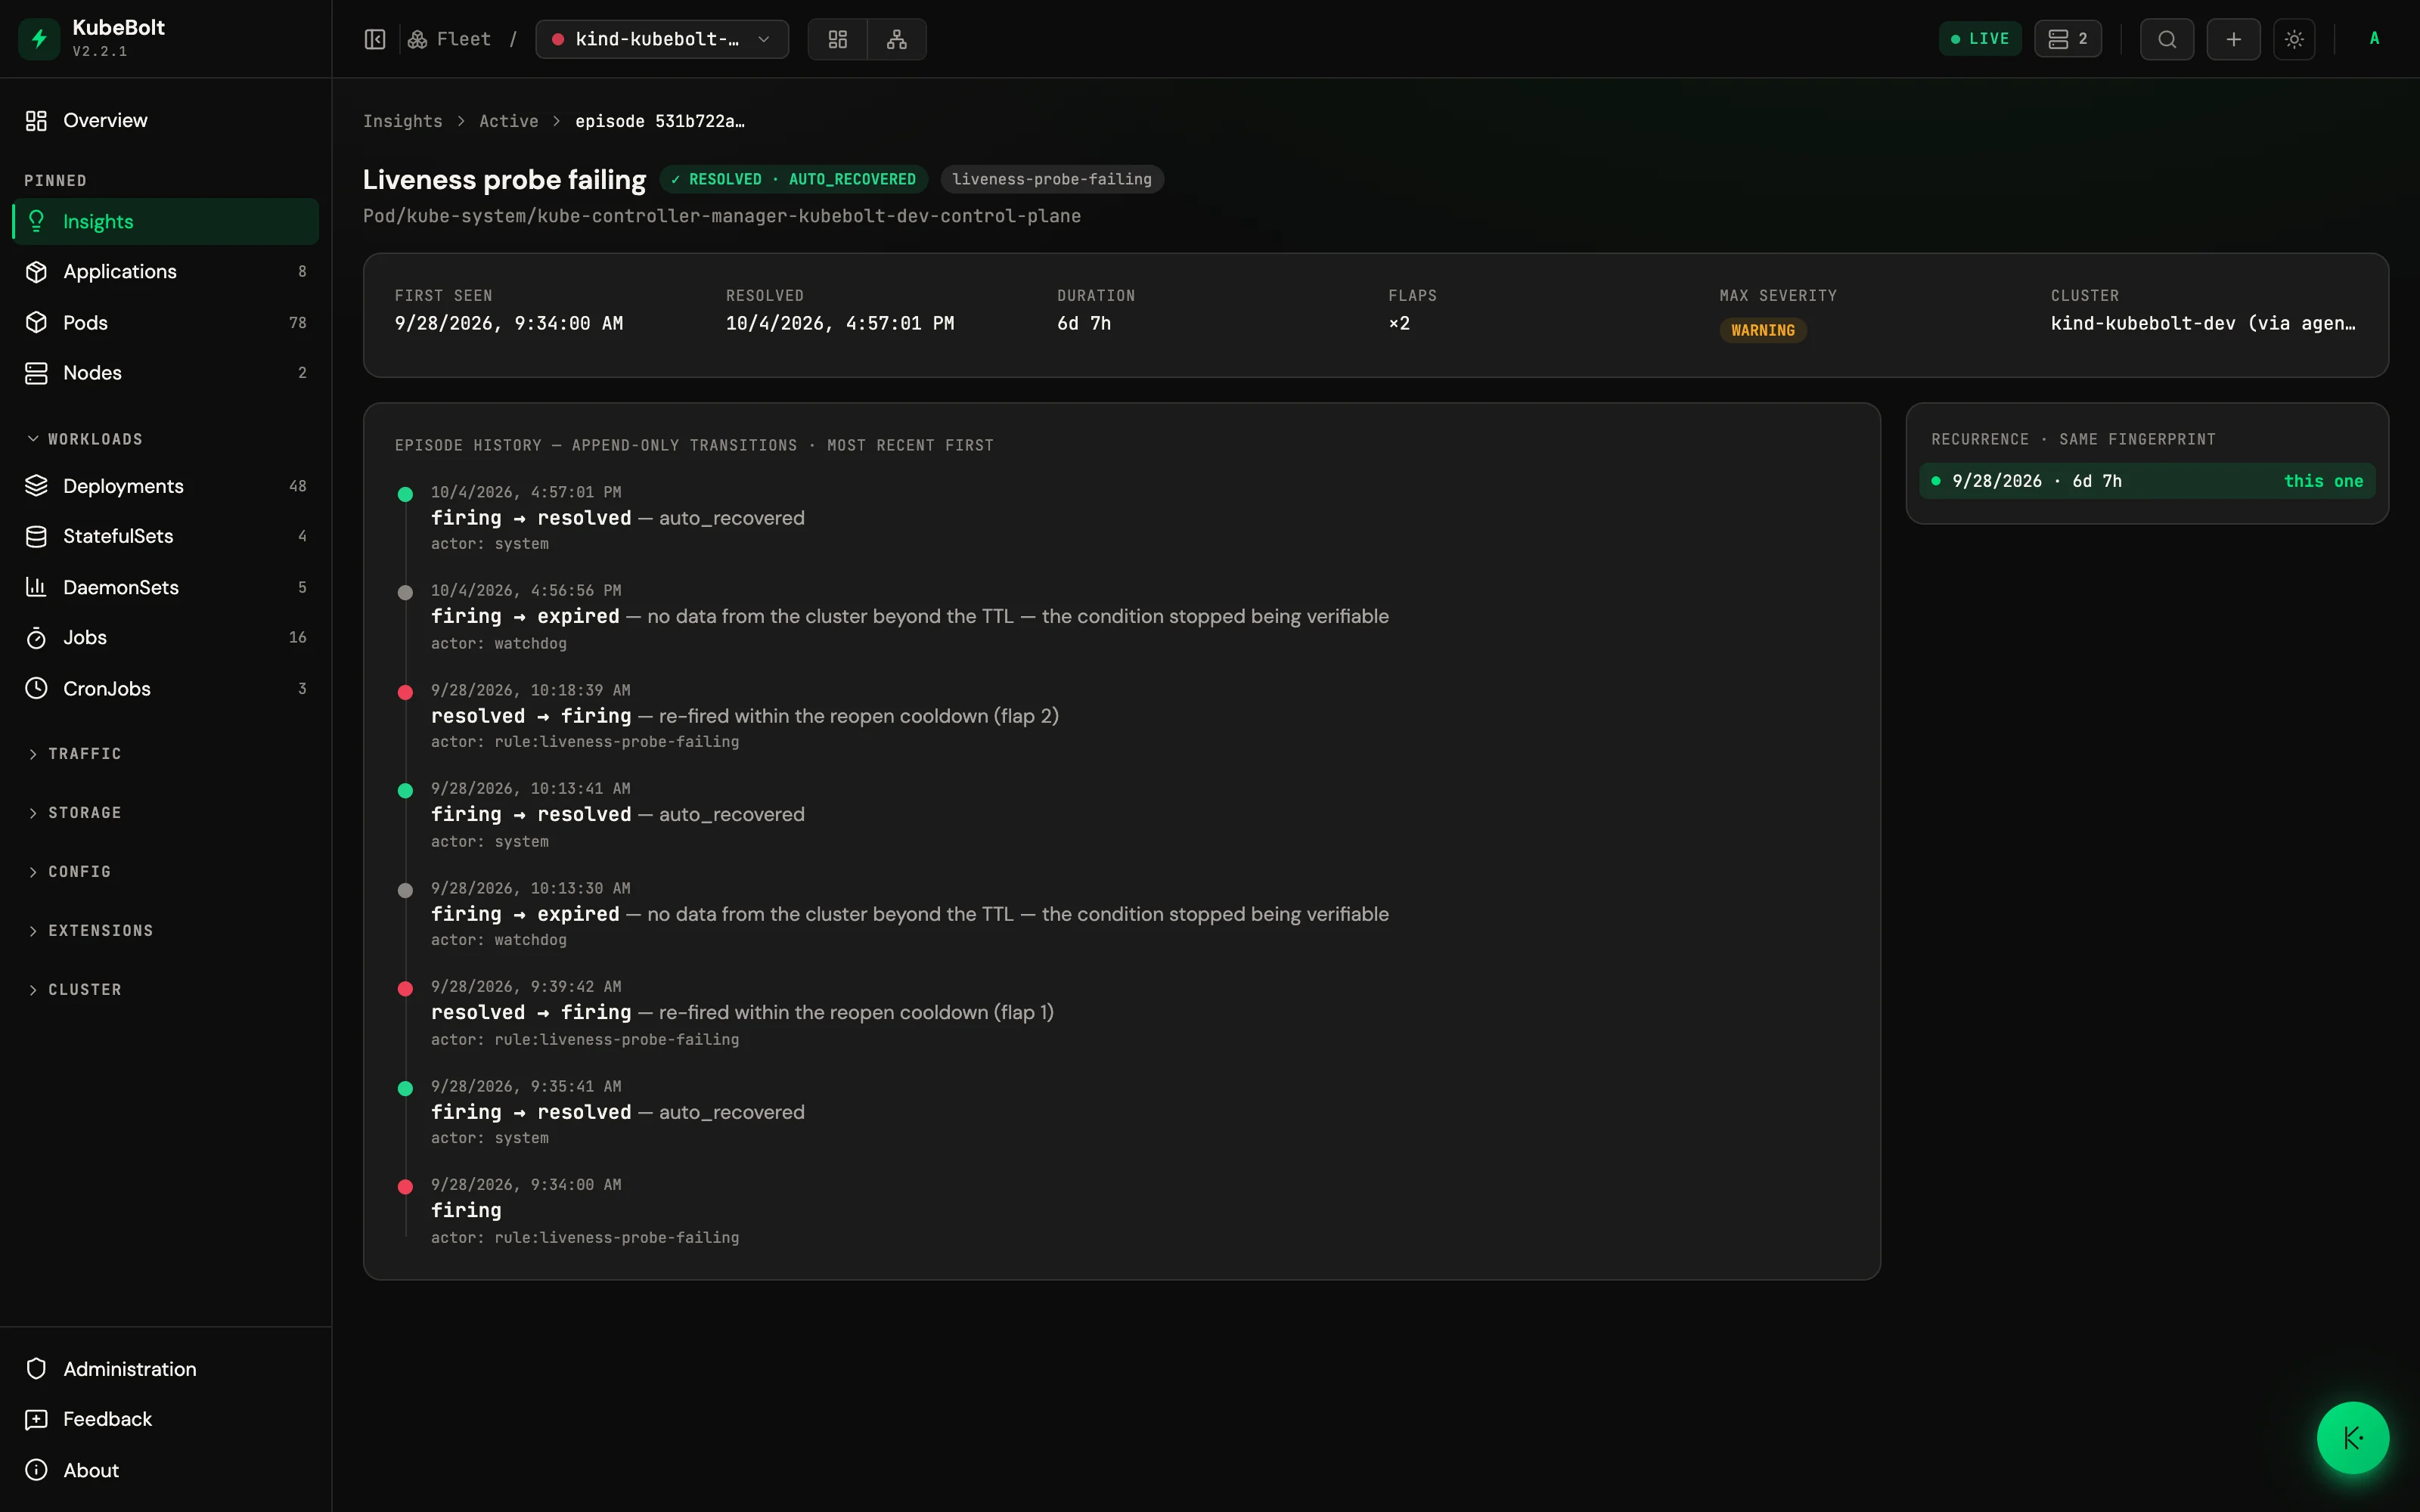Open Deployments in sidebar
Image resolution: width=2420 pixels, height=1512 pixels.
coord(165,486)
